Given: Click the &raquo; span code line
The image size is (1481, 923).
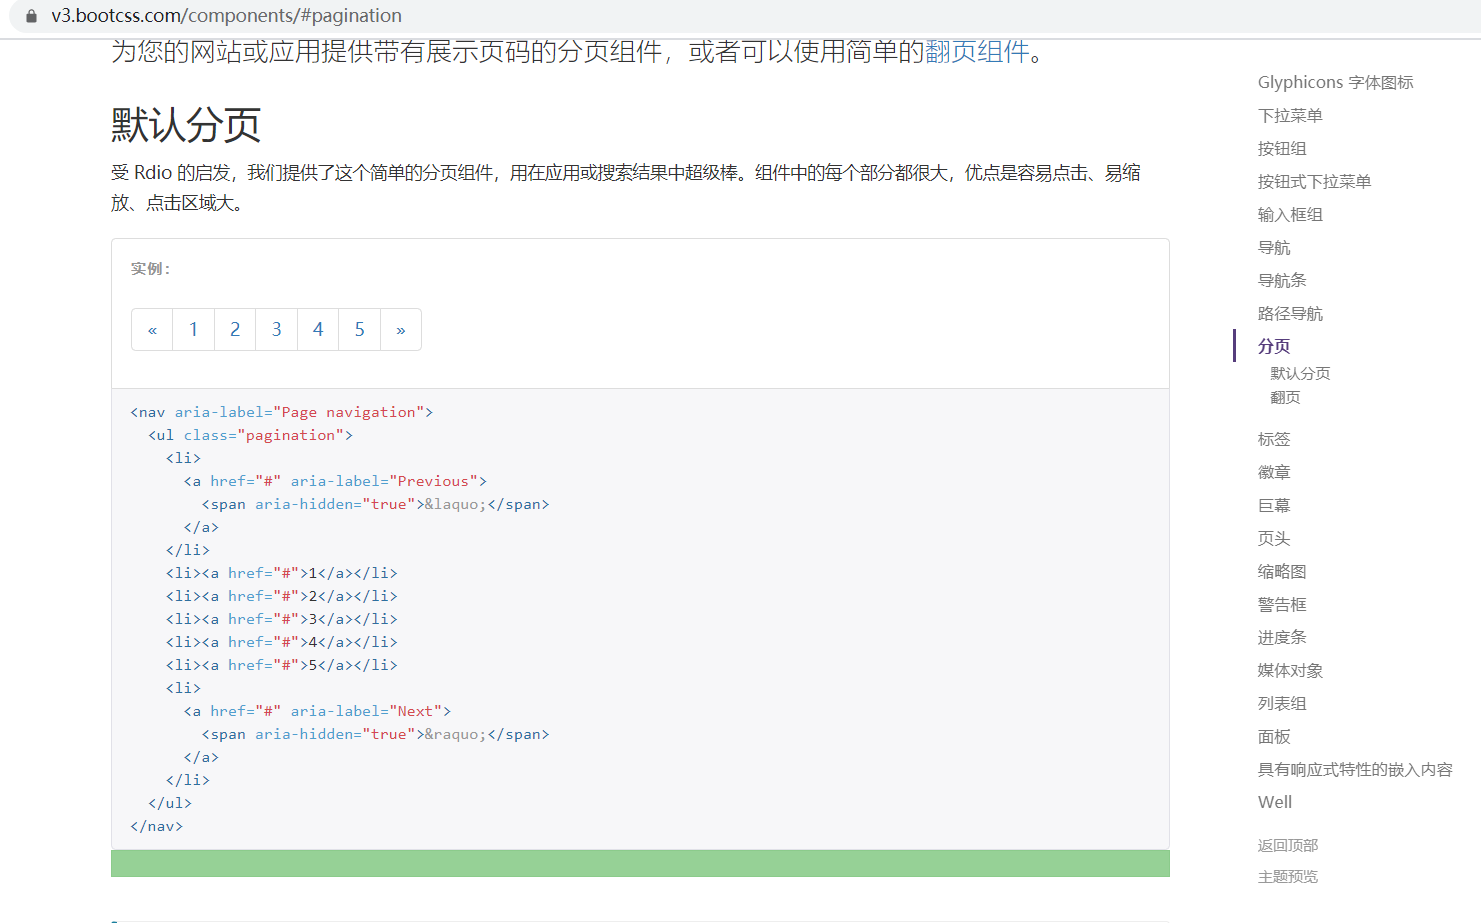Looking at the screenshot, I should pos(375,734).
